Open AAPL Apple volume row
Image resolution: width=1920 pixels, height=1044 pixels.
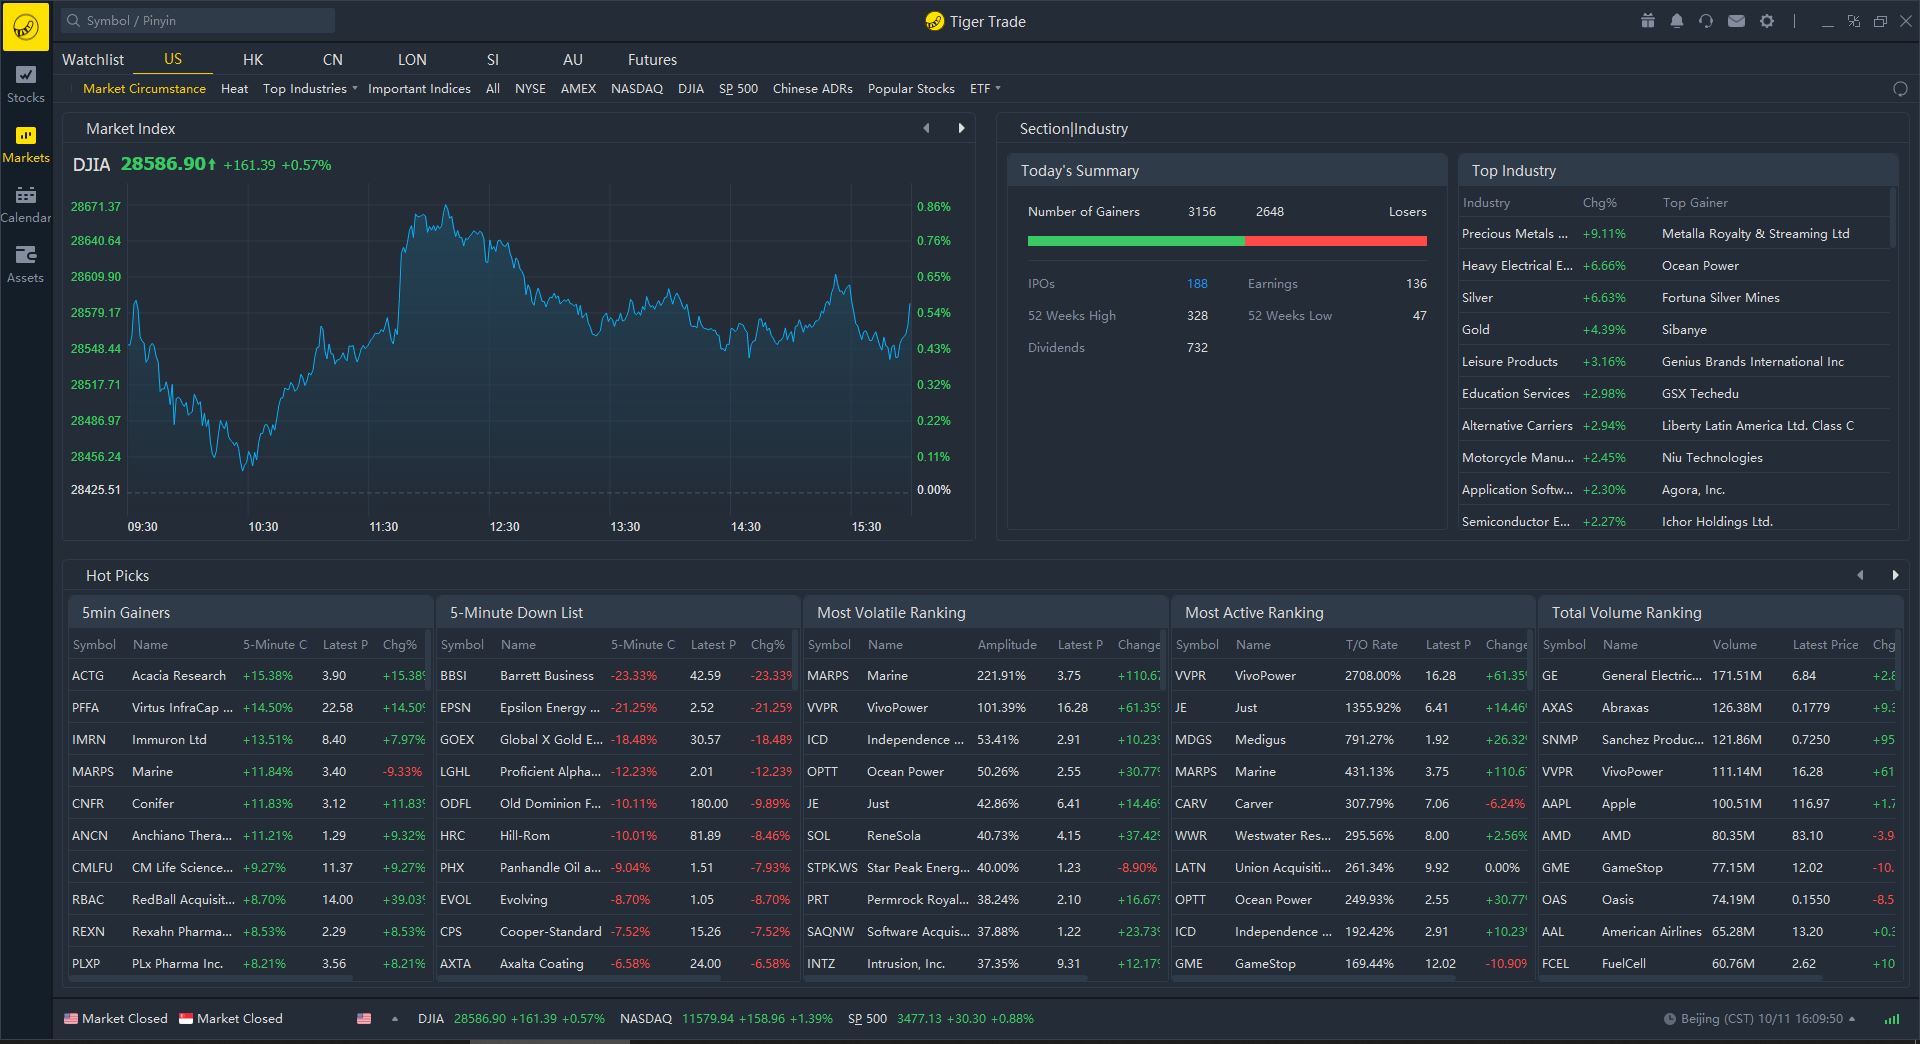tap(1718, 804)
